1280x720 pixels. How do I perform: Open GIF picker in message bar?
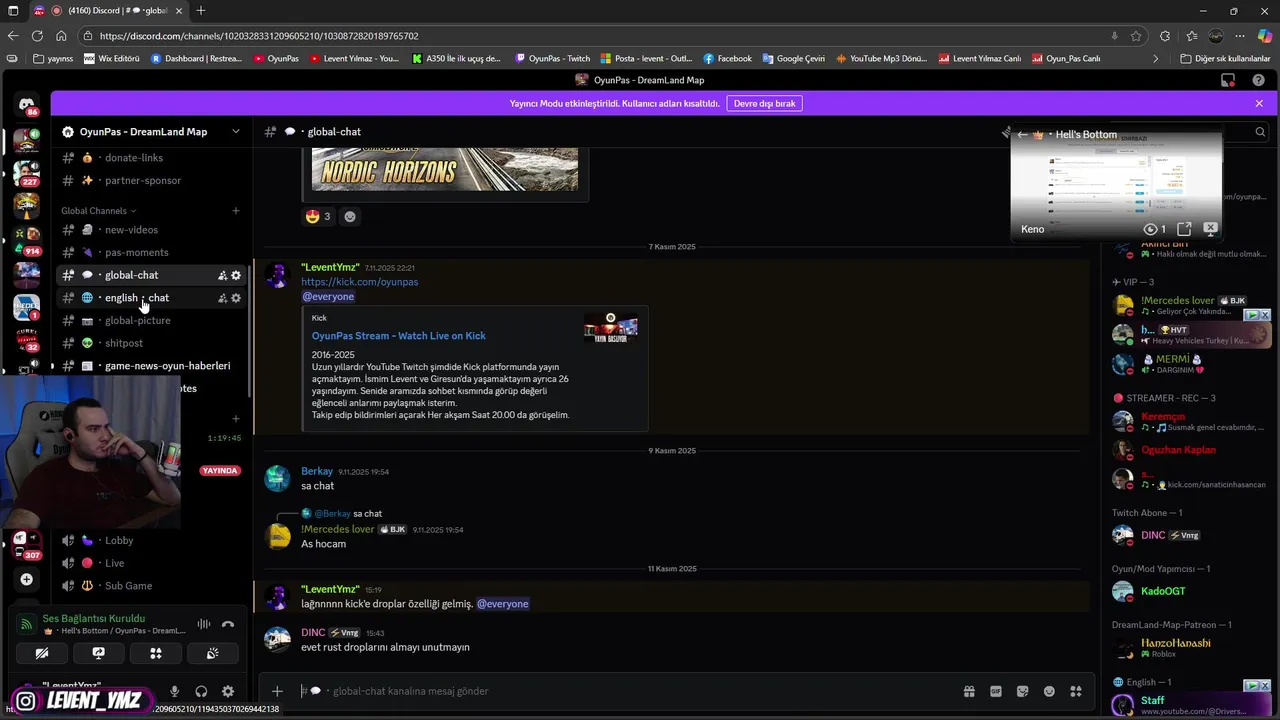996,691
